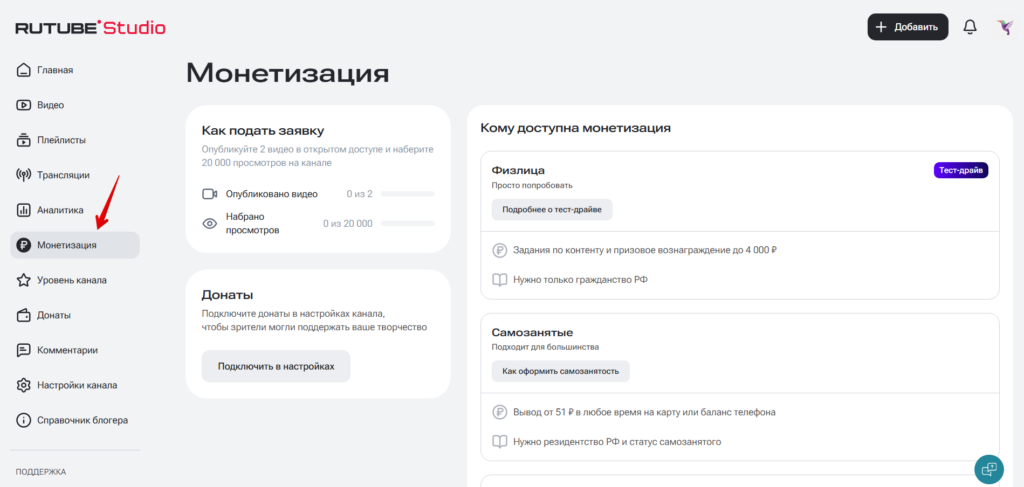Image resolution: width=1024 pixels, height=487 pixels.
Task: Click camera icon beside Опубликовано видео
Action: (209, 194)
